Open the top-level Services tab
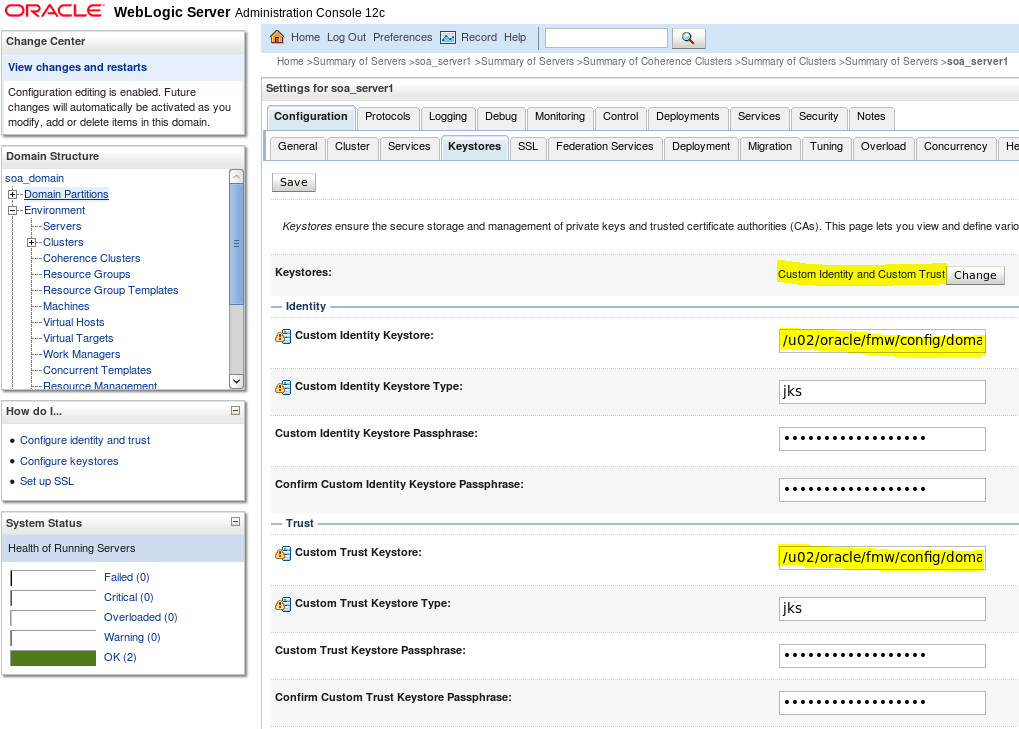 [x=759, y=117]
